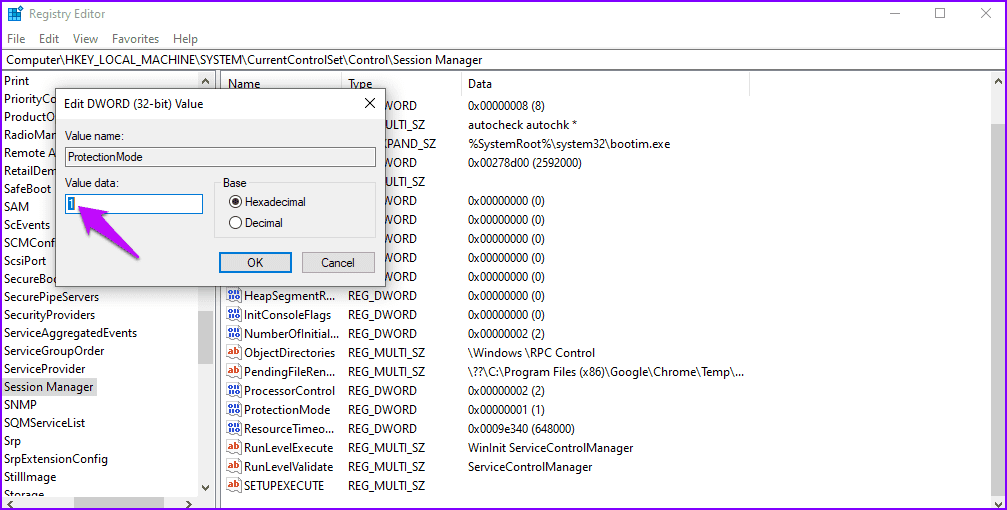Viewport: 1007px width, 510px height.
Task: Click the registry path address bar
Action: point(504,60)
